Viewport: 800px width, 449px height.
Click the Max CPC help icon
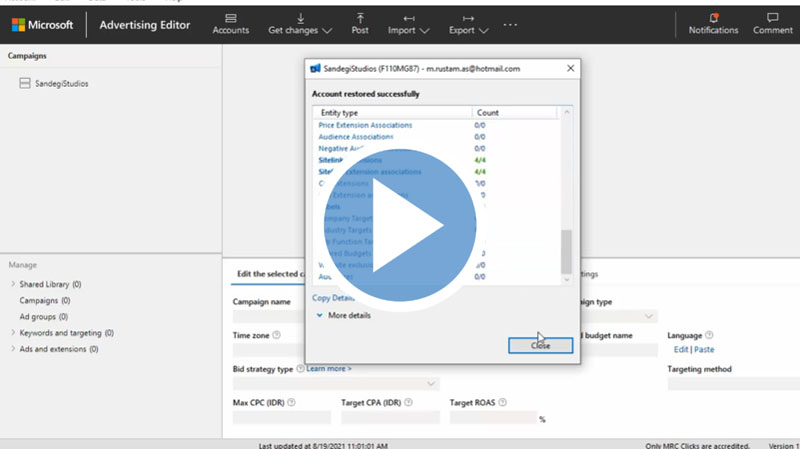[291, 403]
